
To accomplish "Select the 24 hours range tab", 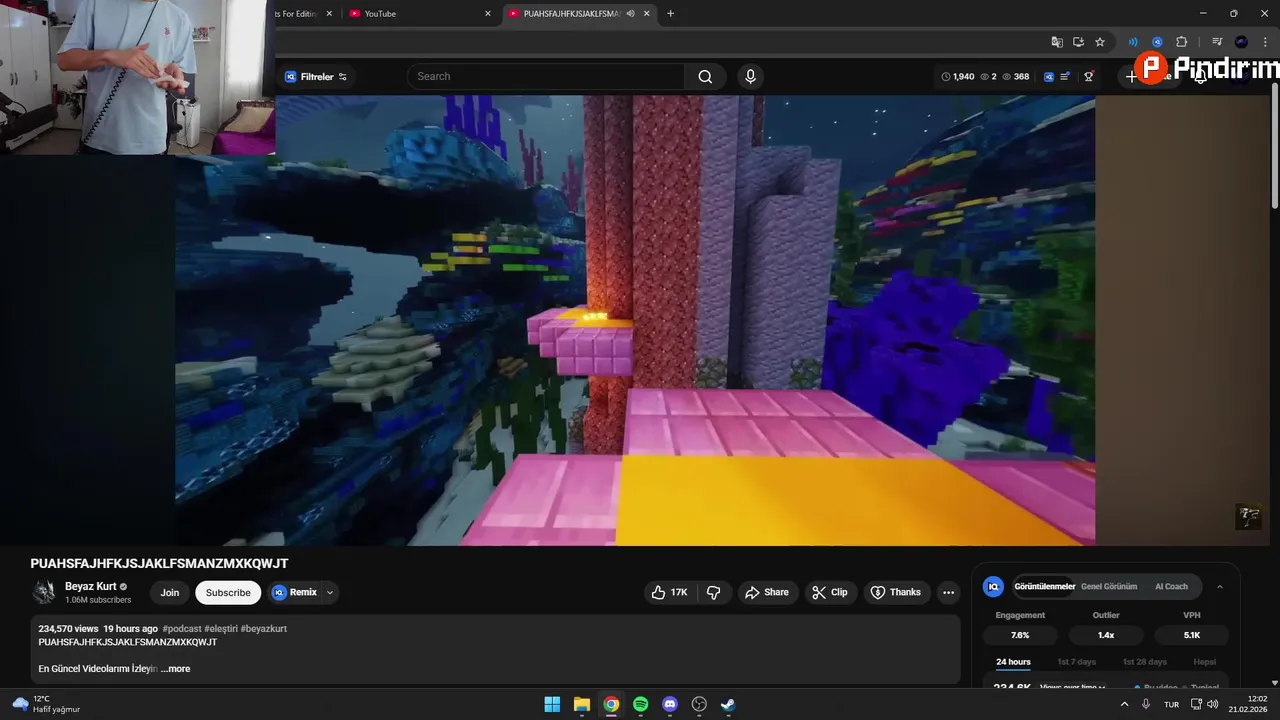I will (1013, 662).
